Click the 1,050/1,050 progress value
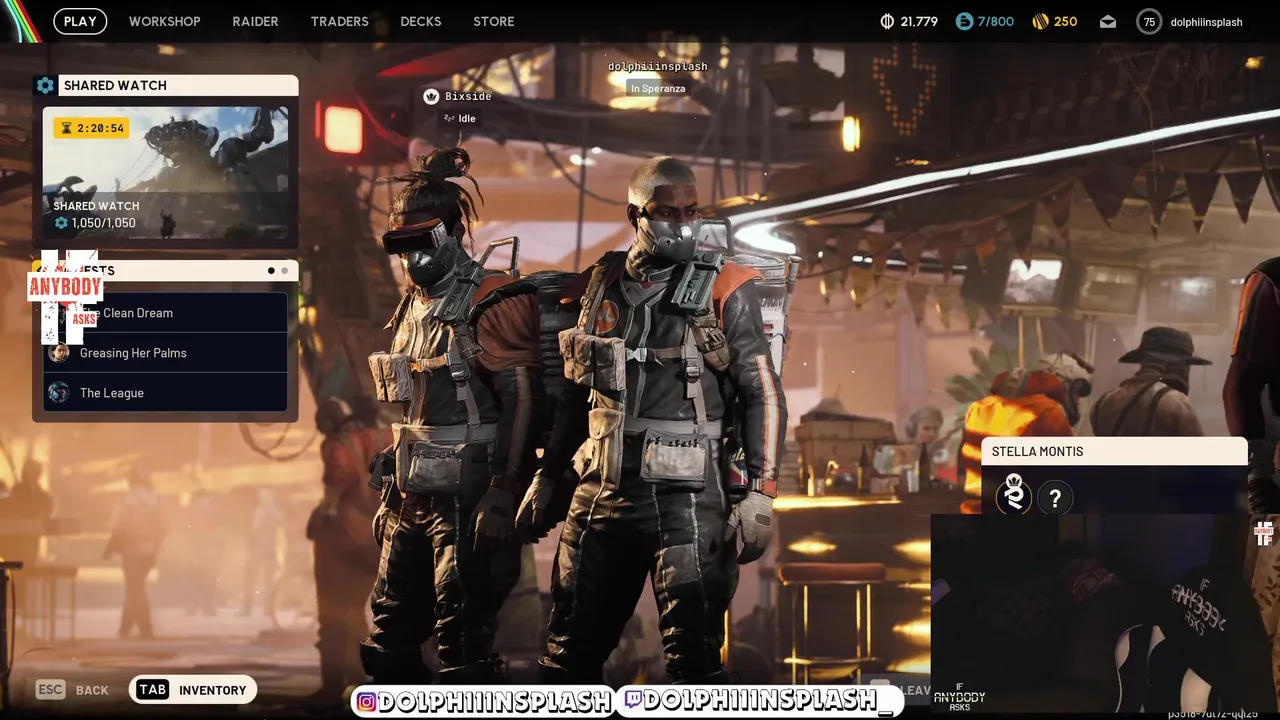 tap(103, 223)
